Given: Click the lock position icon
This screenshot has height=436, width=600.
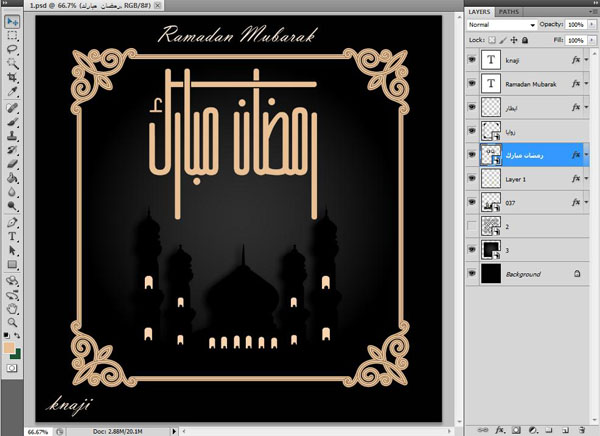Looking at the screenshot, I should (513, 39).
